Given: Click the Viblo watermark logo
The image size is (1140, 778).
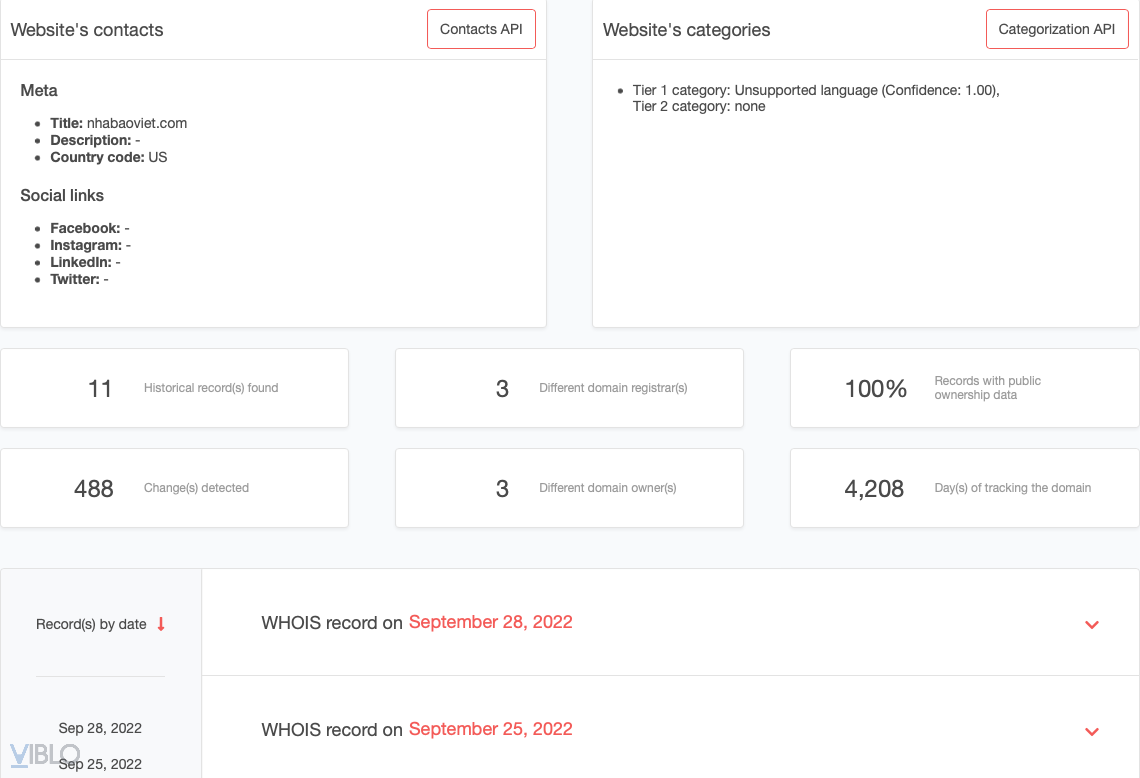Looking at the screenshot, I should point(45,755).
